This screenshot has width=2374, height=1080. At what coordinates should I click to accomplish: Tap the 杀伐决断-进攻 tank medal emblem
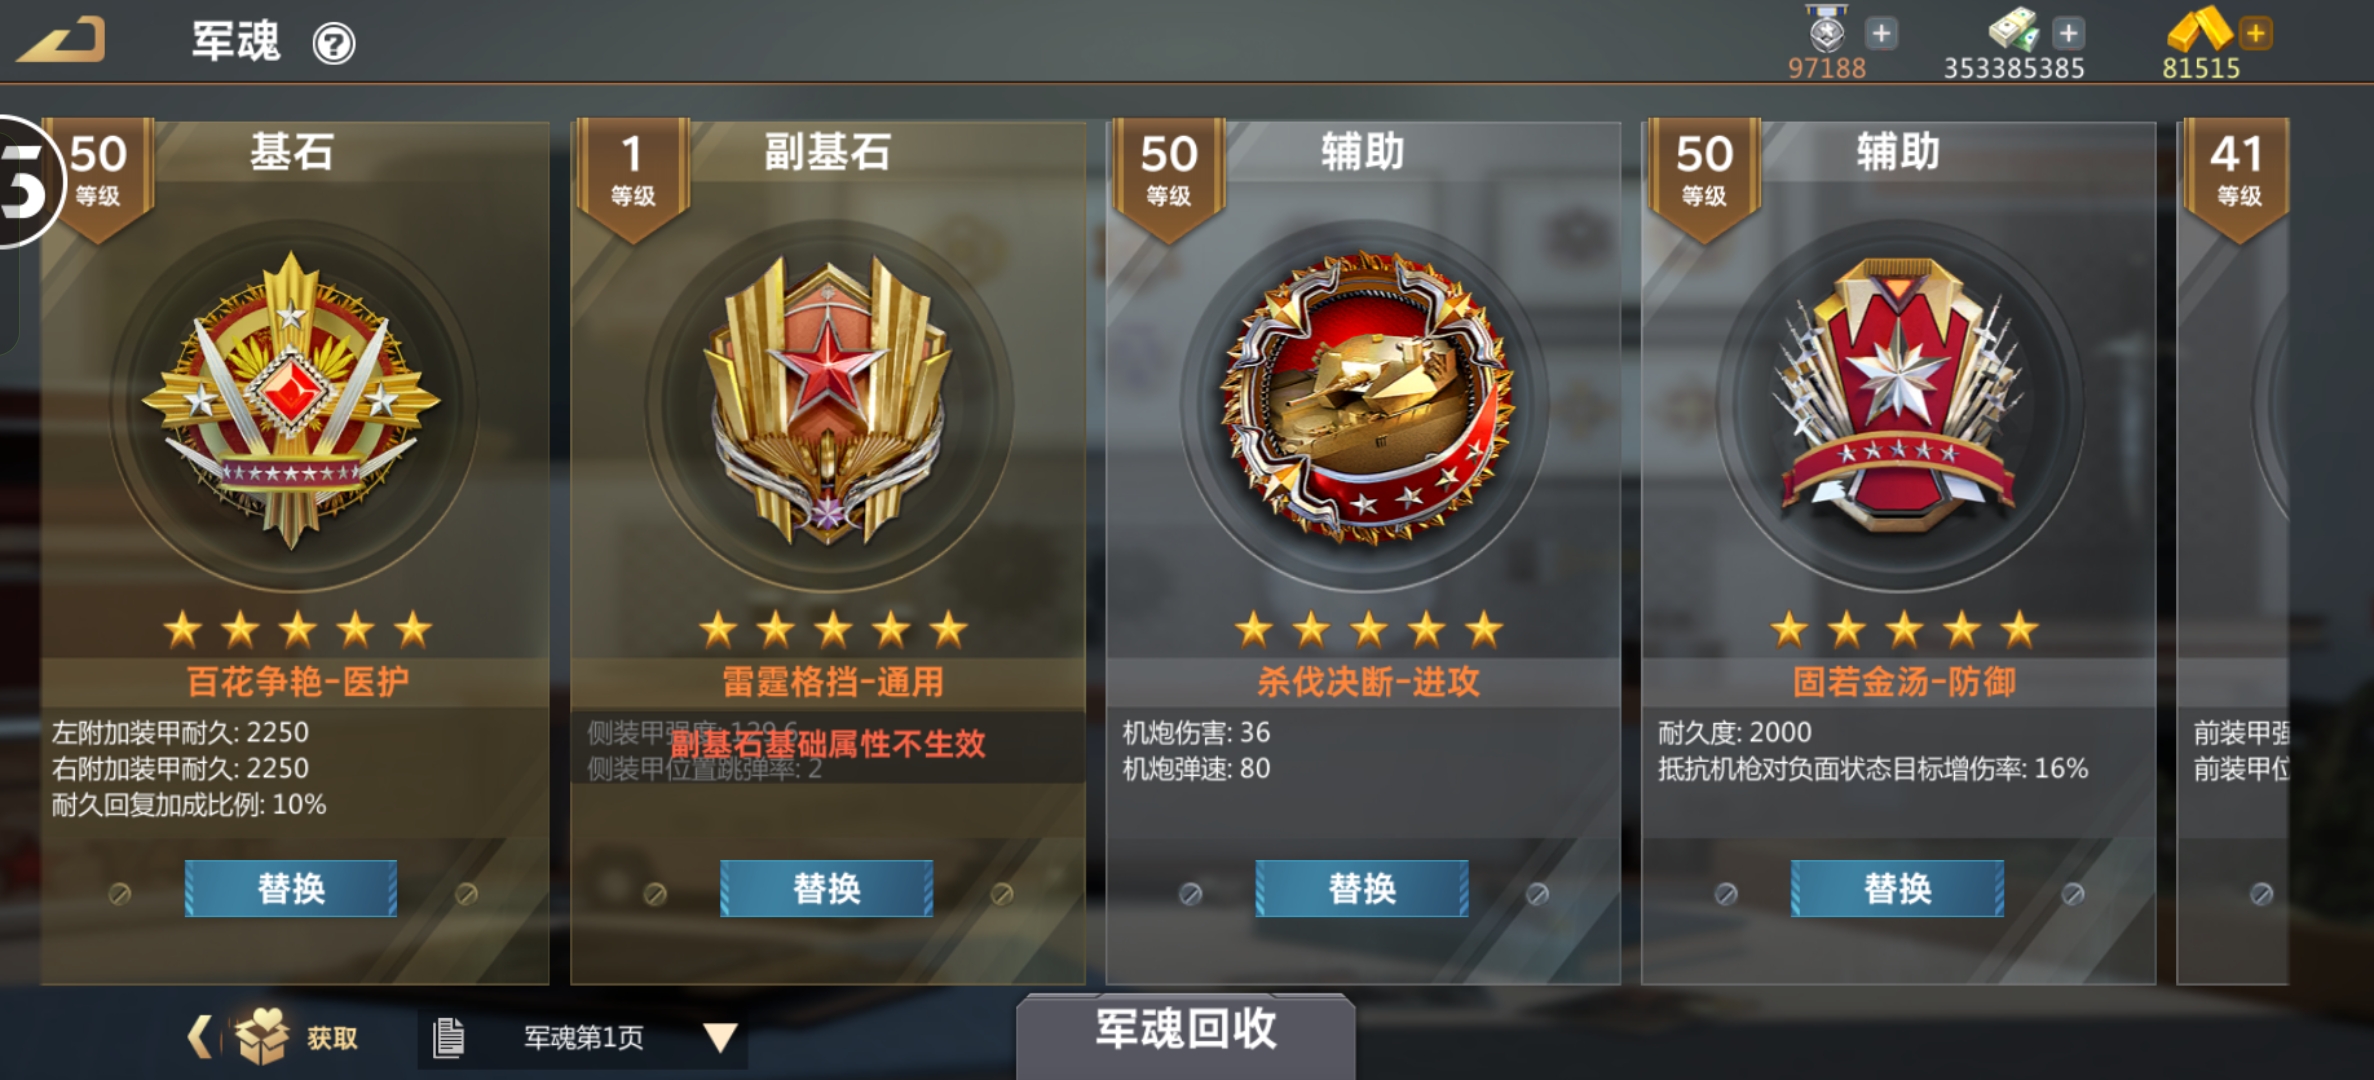coord(1366,399)
